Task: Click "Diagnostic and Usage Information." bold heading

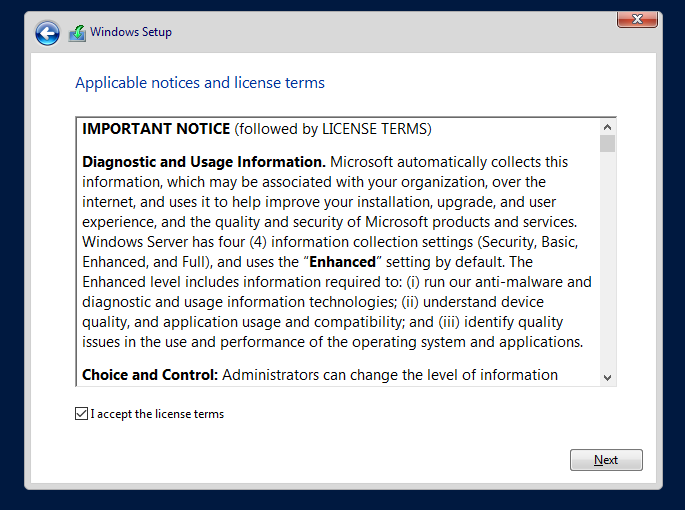Action: tap(204, 162)
